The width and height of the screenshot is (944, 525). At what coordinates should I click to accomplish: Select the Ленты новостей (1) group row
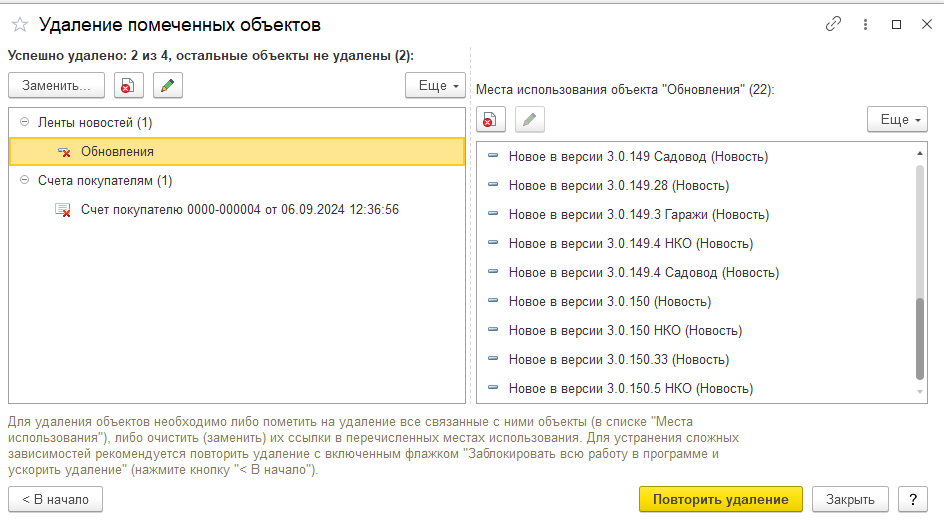tap(237, 123)
